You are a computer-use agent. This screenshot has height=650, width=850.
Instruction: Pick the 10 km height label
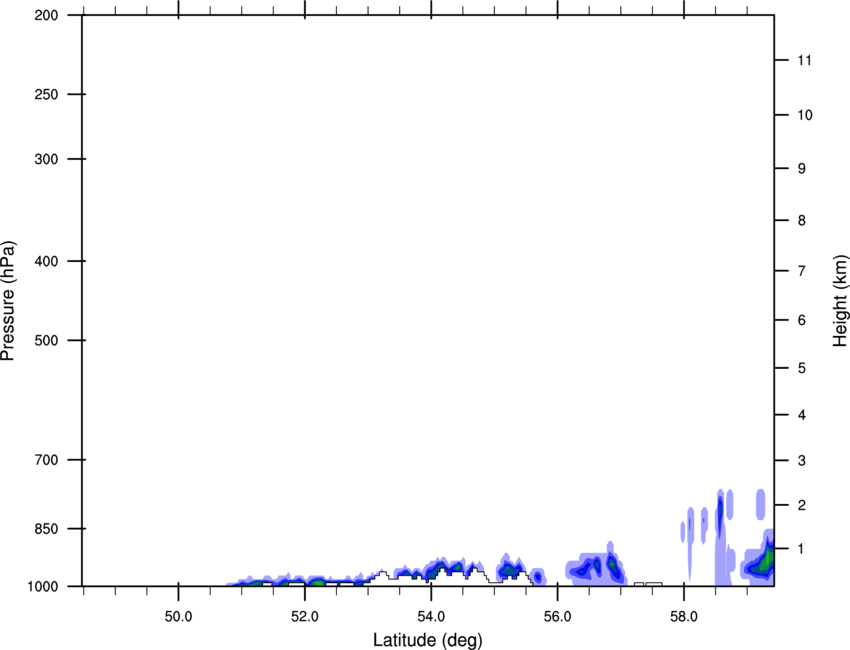click(x=805, y=115)
